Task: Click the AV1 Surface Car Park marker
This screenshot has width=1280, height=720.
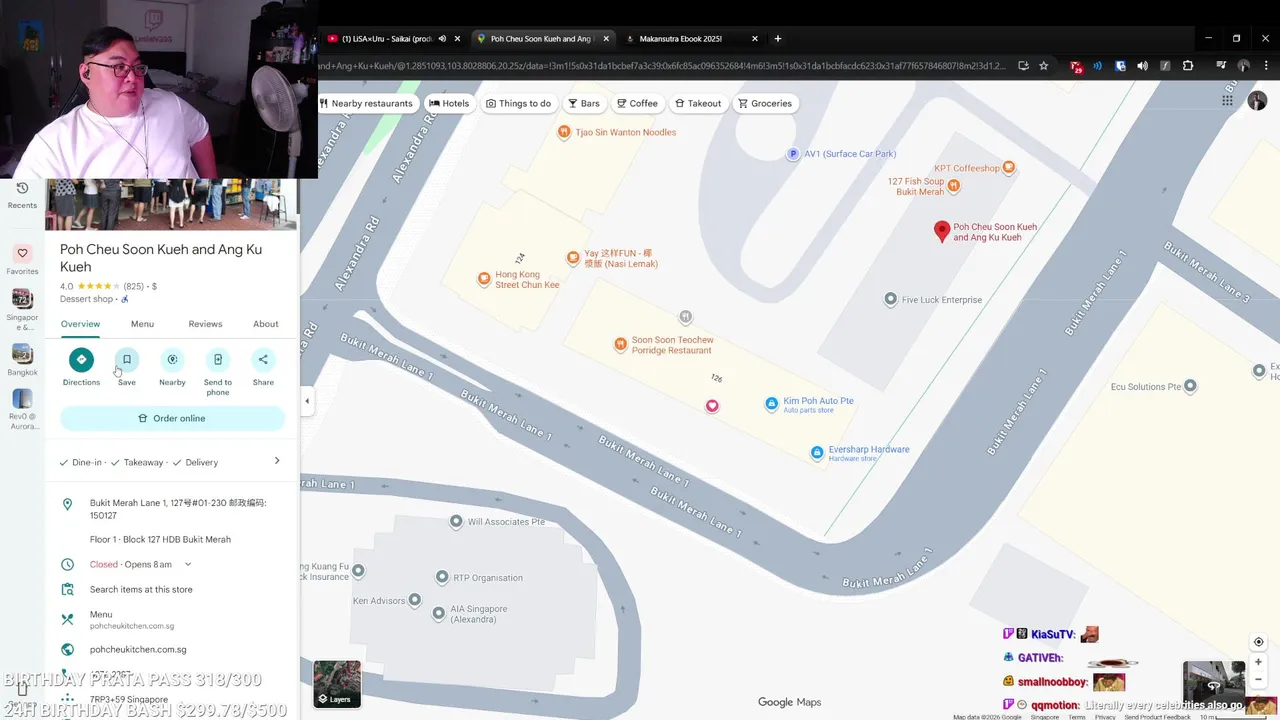Action: pos(793,154)
